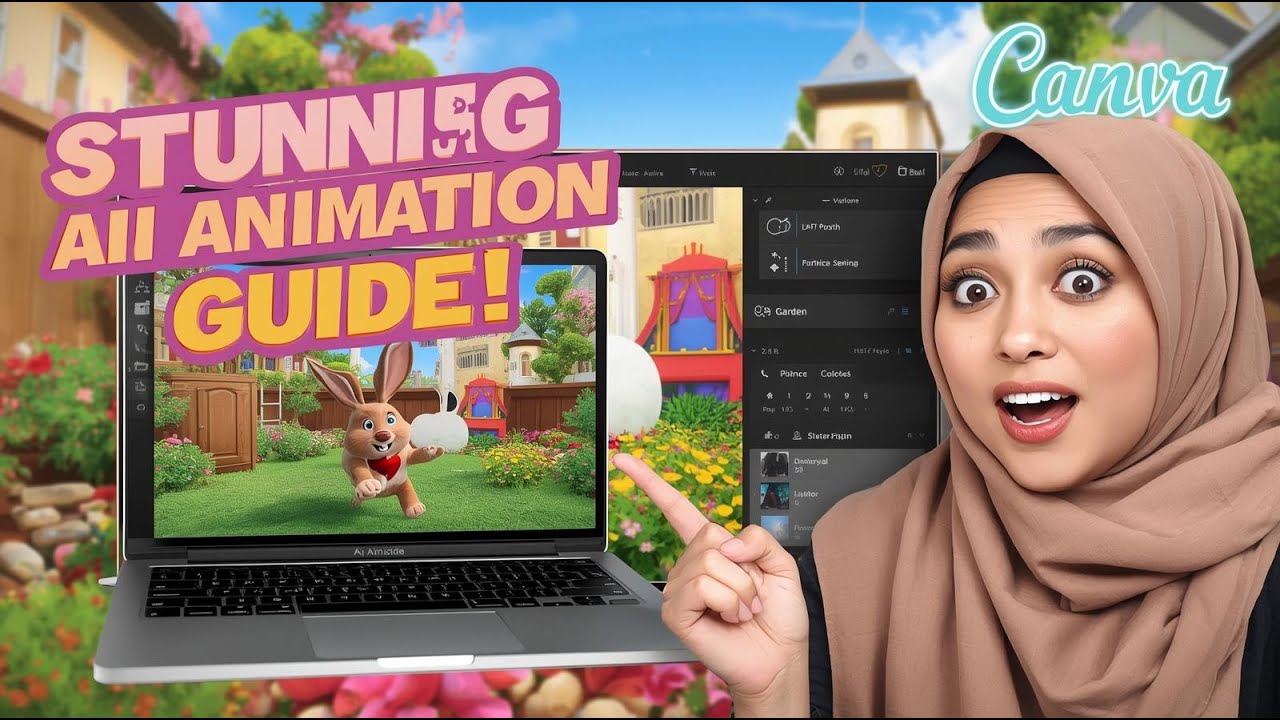Select the Dealaryal thumbnail in the list
This screenshot has height=720, width=1280.
coord(774,465)
